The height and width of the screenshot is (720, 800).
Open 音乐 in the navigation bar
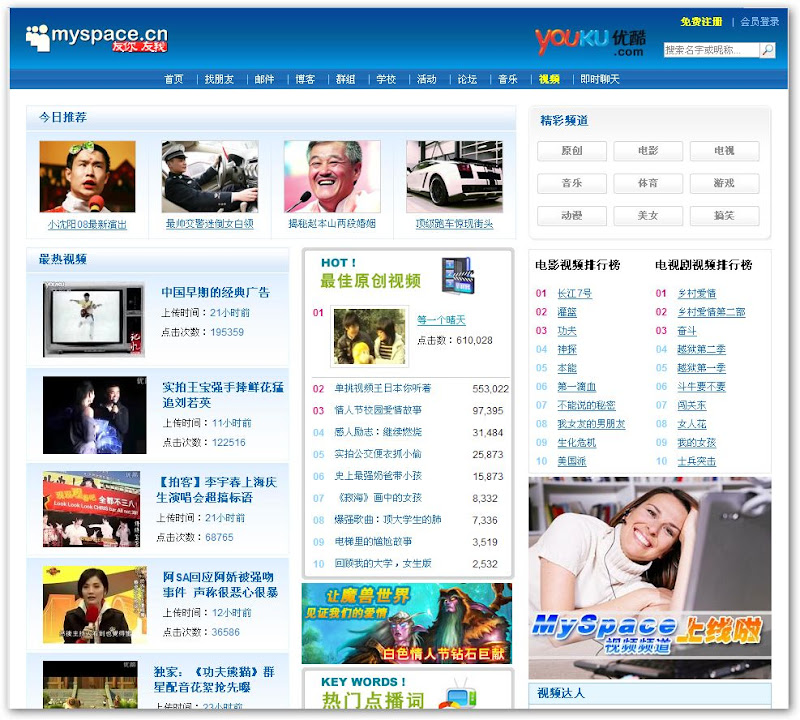click(508, 79)
